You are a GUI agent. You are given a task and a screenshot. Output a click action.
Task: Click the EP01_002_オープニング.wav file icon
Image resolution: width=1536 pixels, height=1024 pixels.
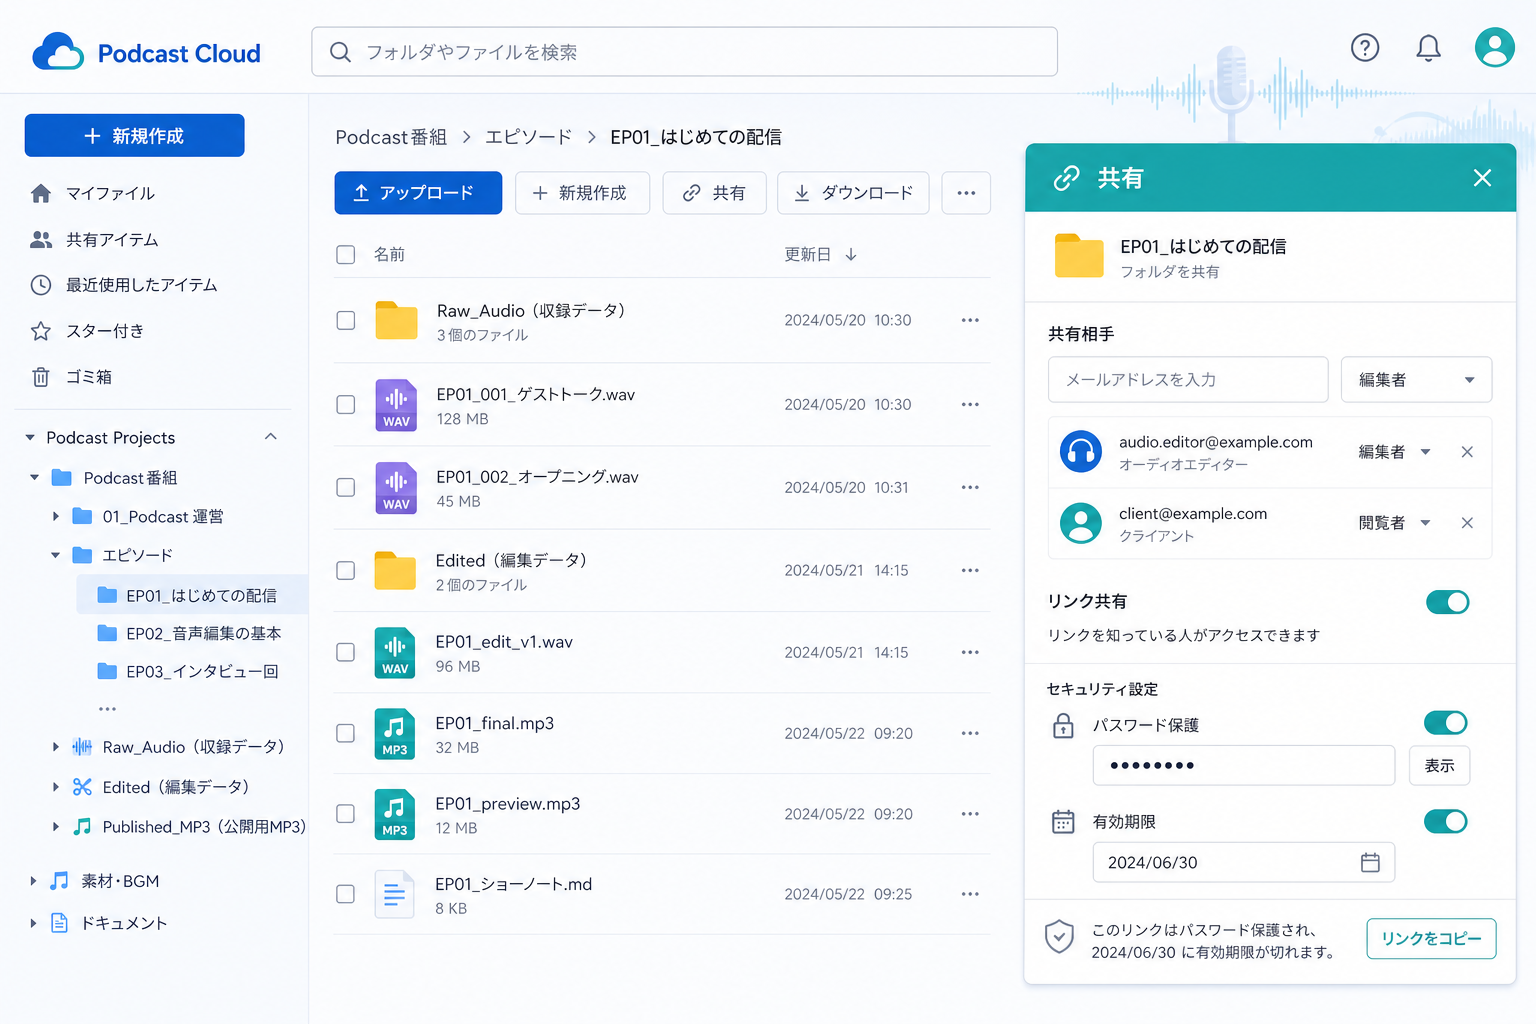(x=396, y=487)
